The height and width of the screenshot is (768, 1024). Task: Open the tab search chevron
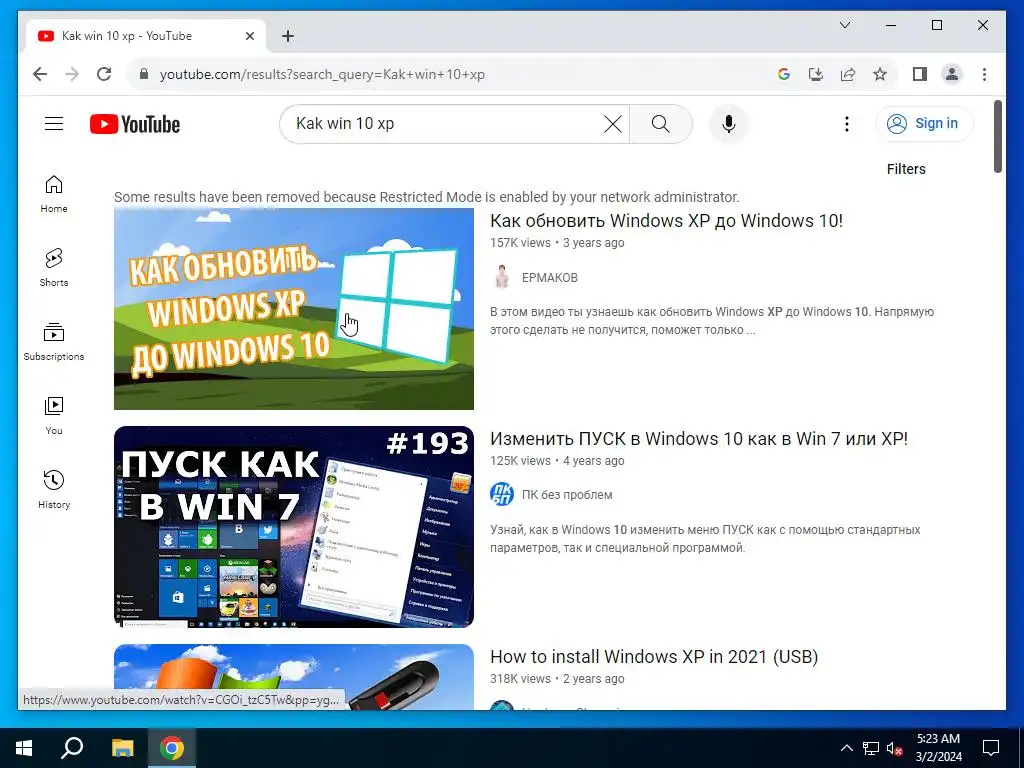pos(844,25)
